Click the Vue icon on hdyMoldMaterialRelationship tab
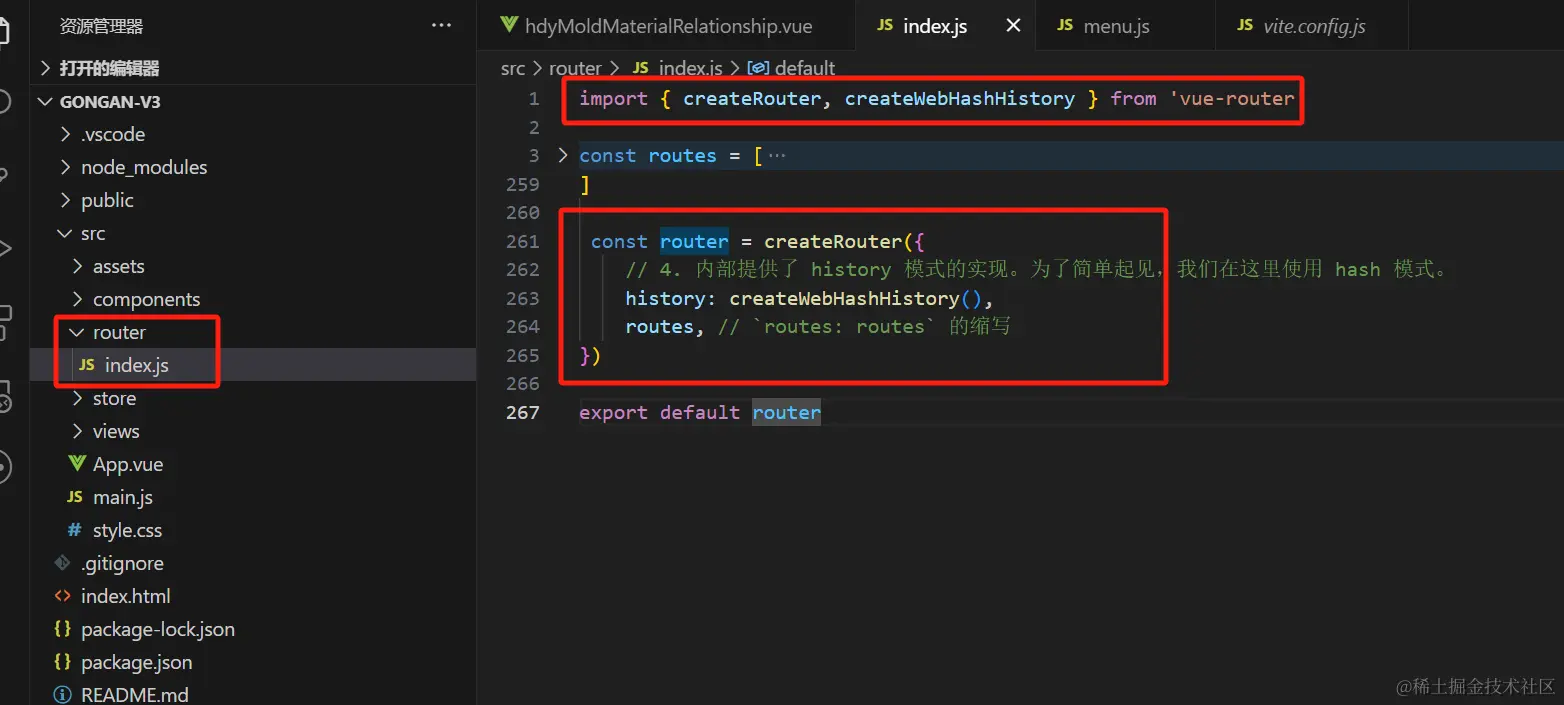 (x=509, y=25)
